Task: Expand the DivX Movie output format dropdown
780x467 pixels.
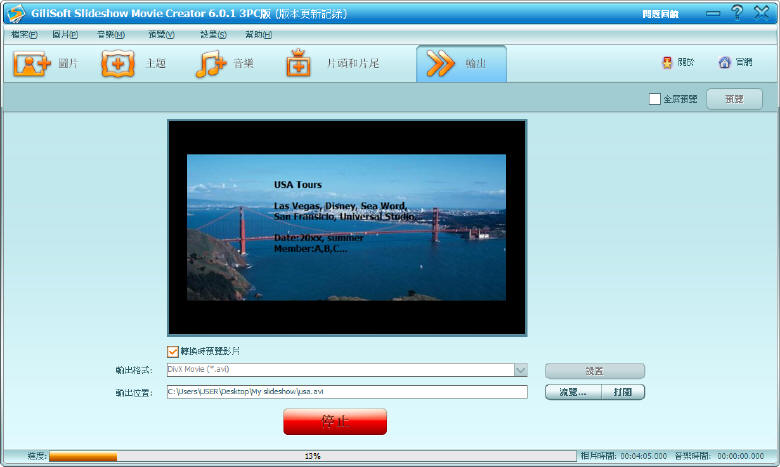Action: coord(520,370)
